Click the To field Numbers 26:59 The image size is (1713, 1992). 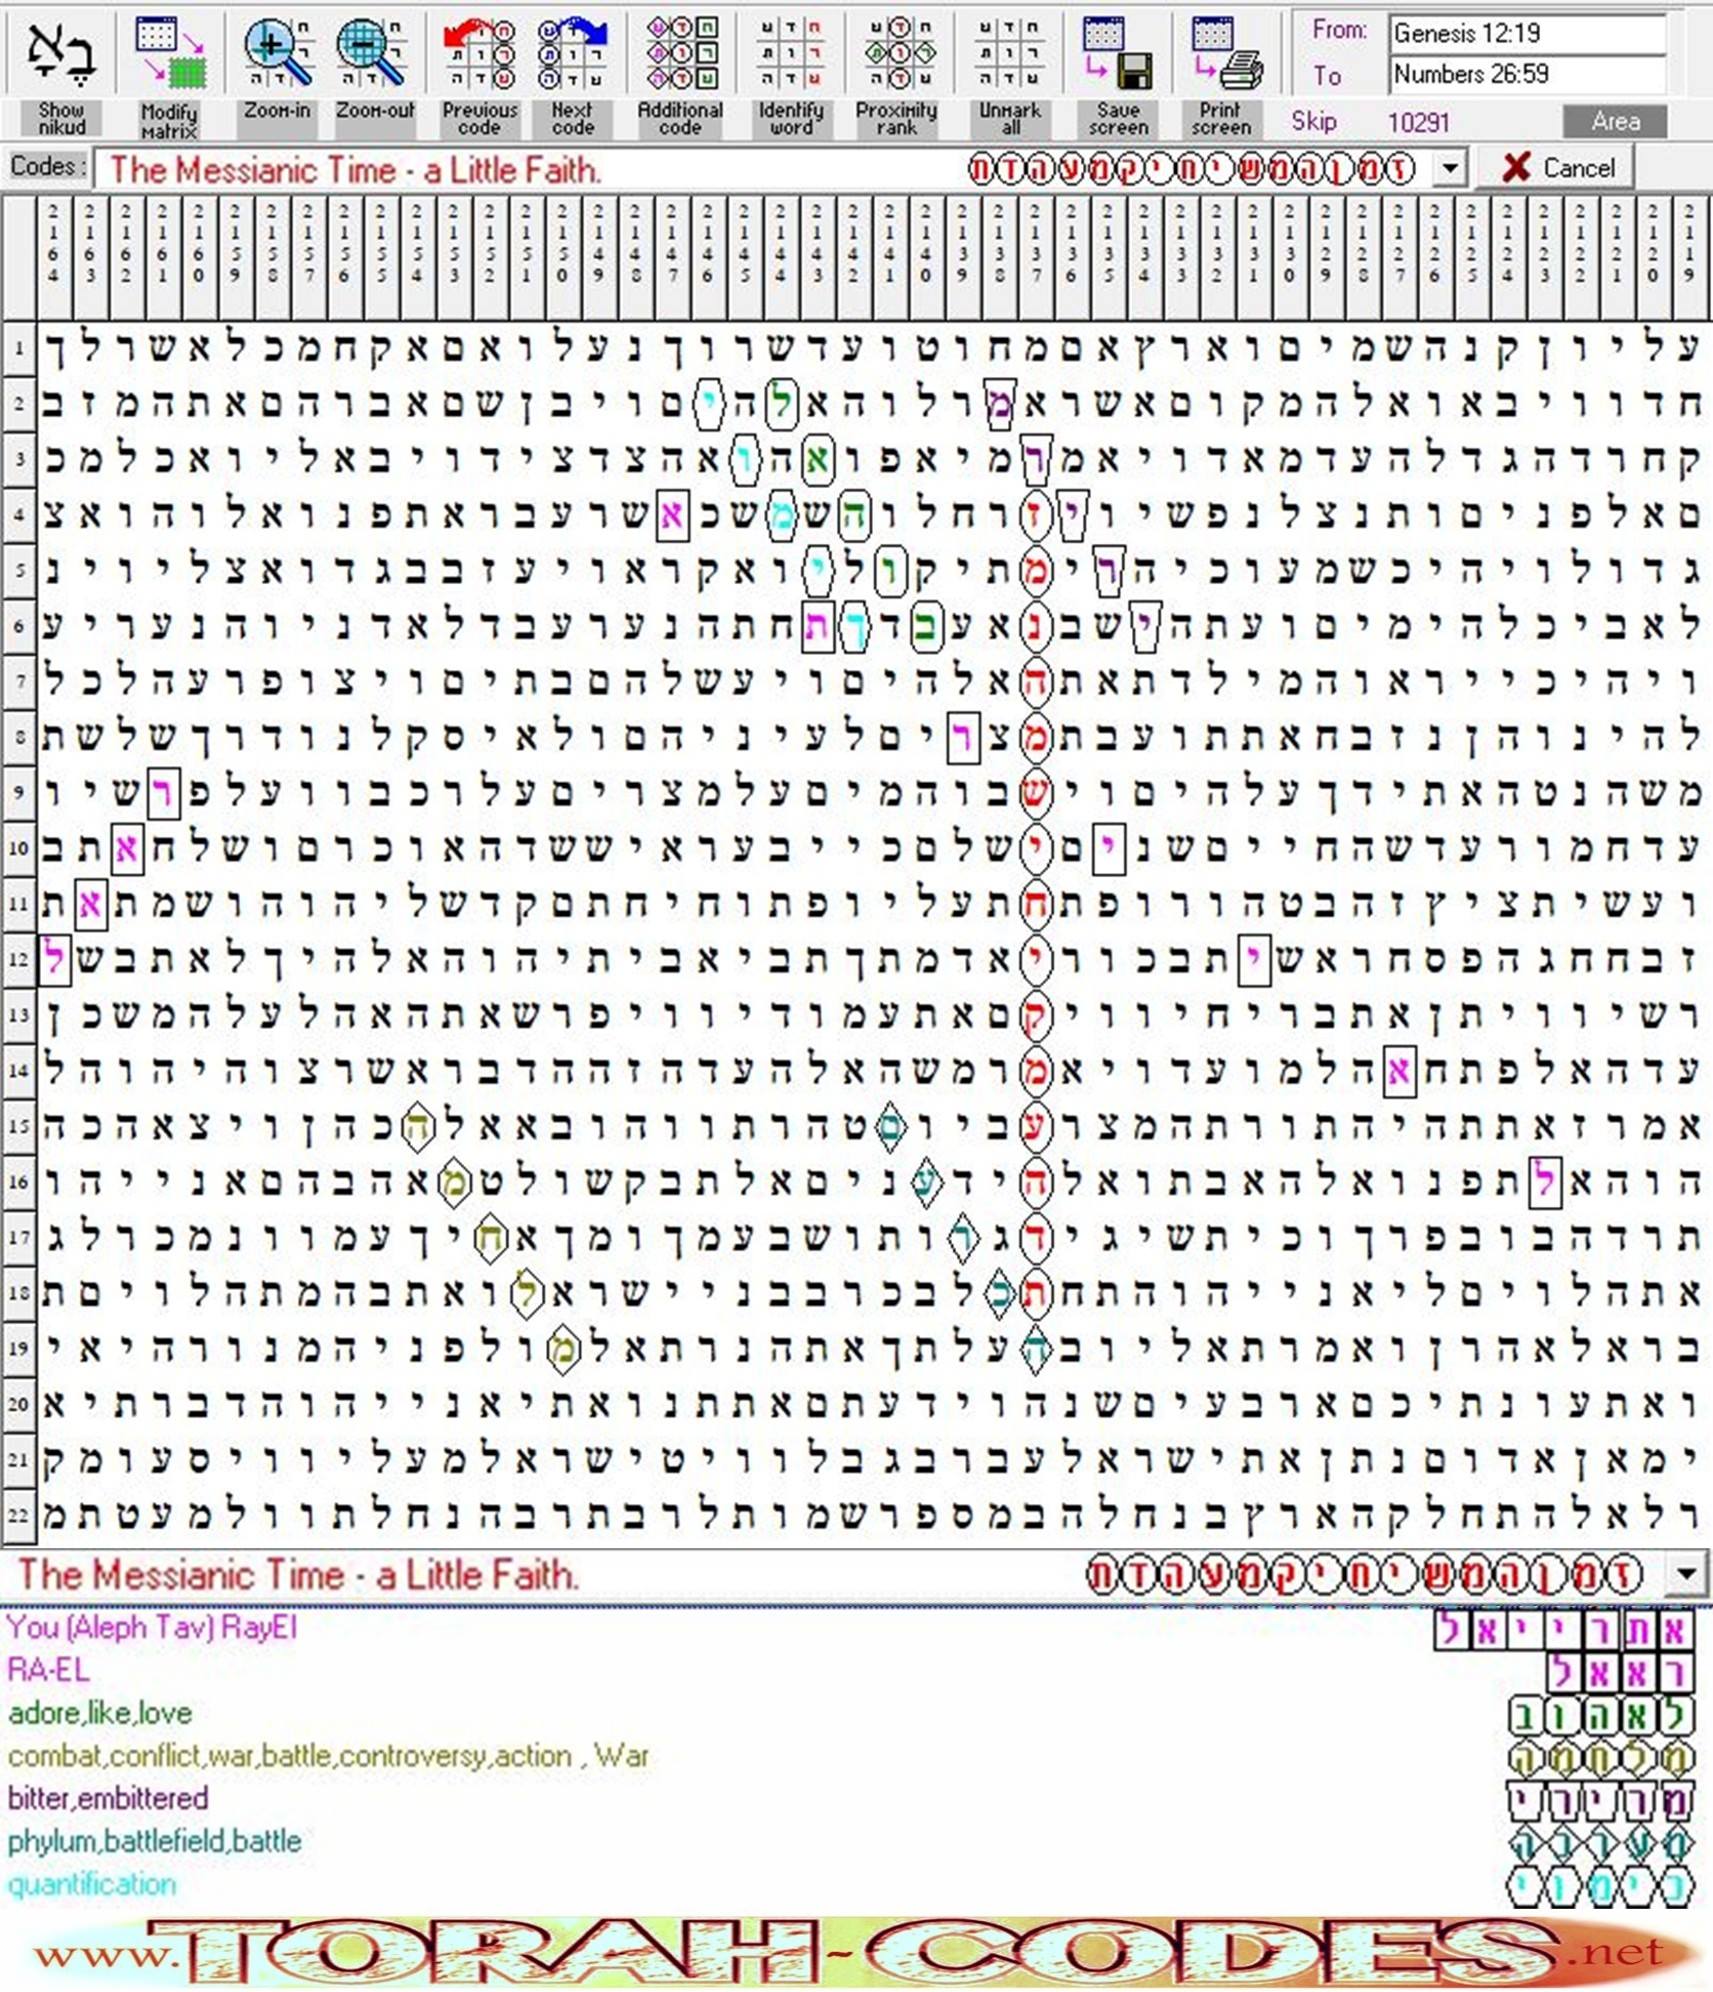1527,74
